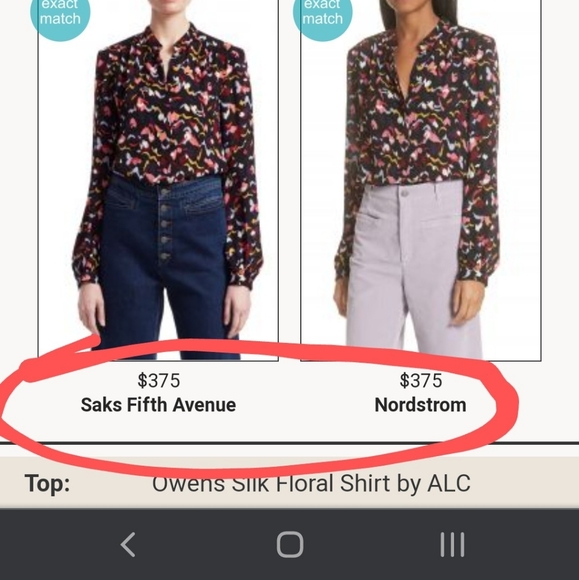Viewport: 579px width, 580px height.
Task: Tap the lavender pants in the right photo
Action: [411, 266]
